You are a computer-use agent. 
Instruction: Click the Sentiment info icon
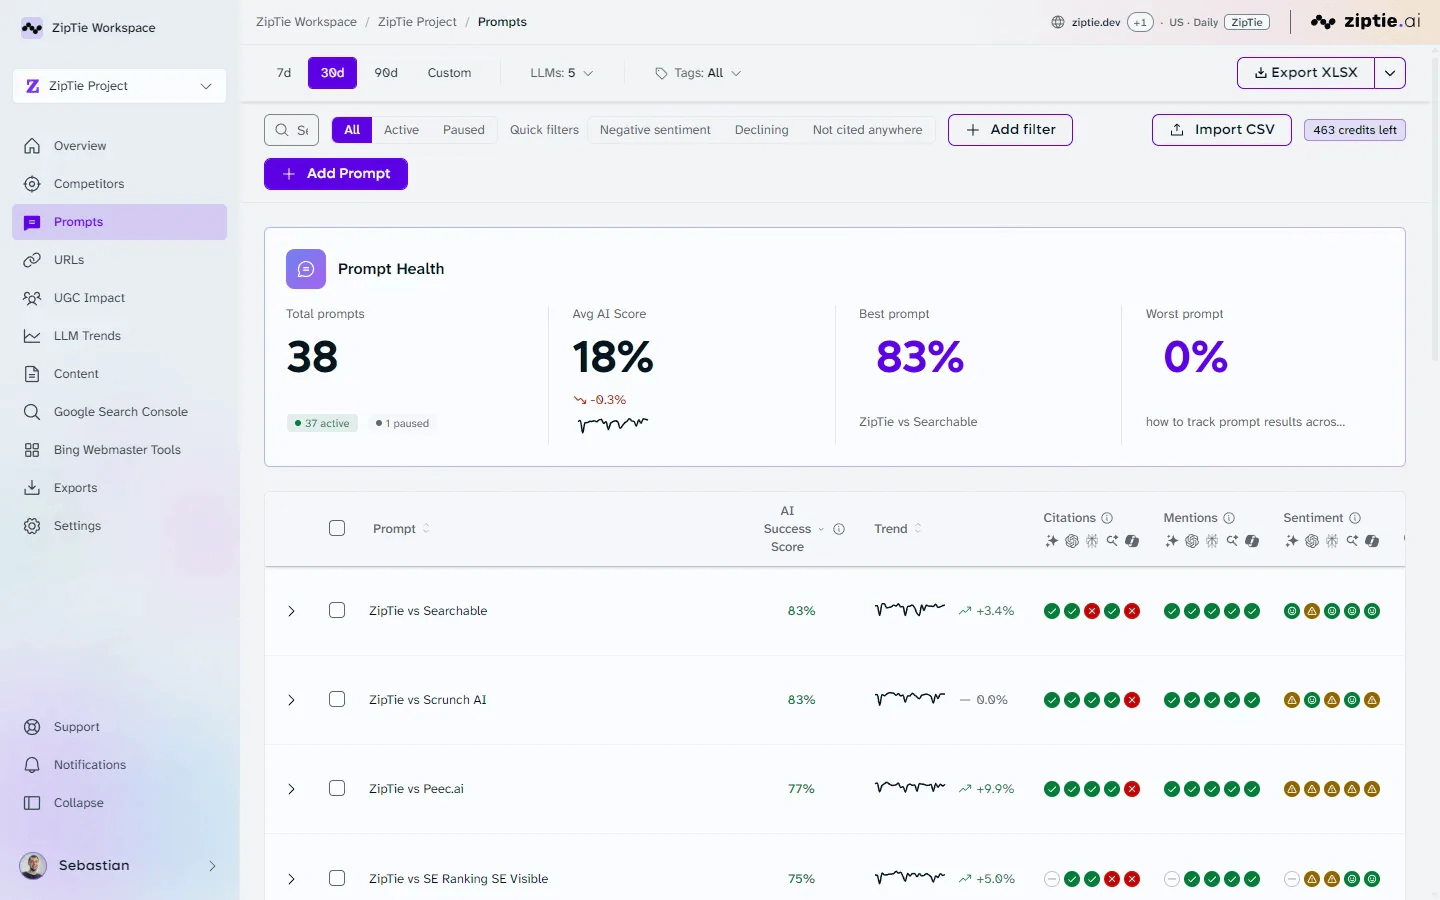tap(1355, 518)
